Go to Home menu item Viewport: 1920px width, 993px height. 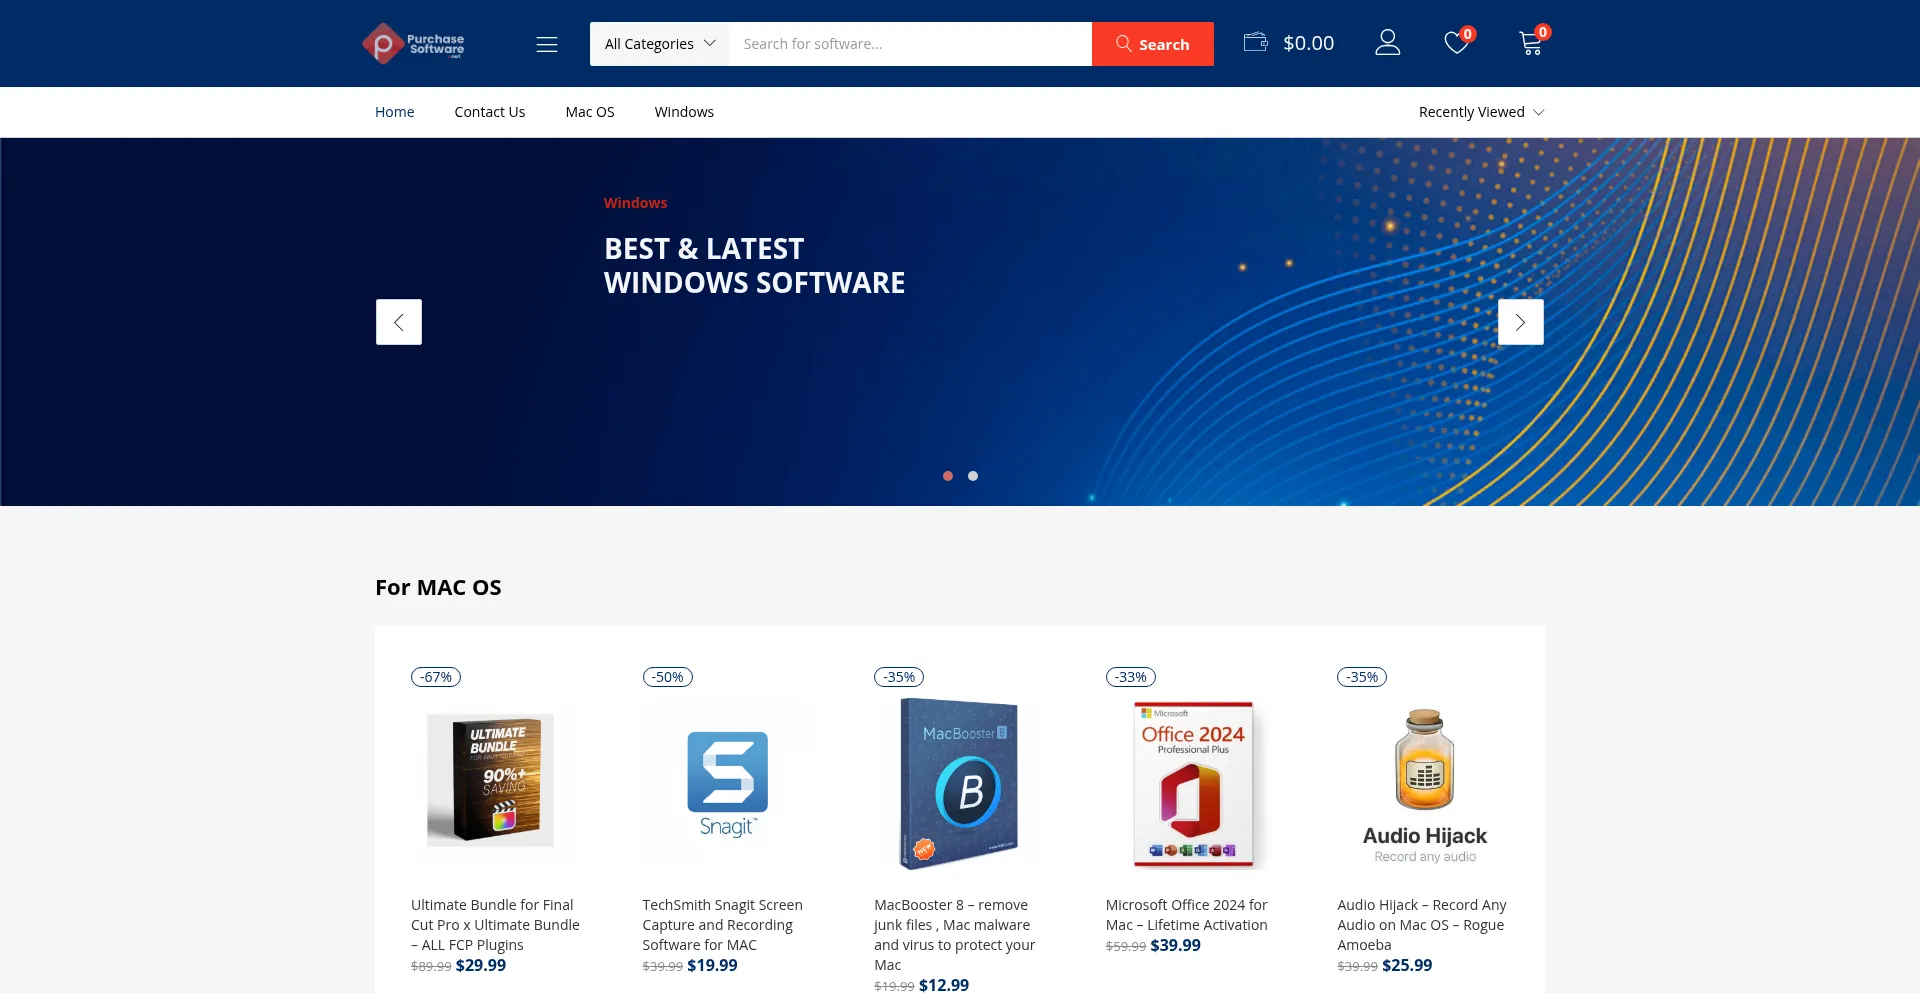[395, 112]
